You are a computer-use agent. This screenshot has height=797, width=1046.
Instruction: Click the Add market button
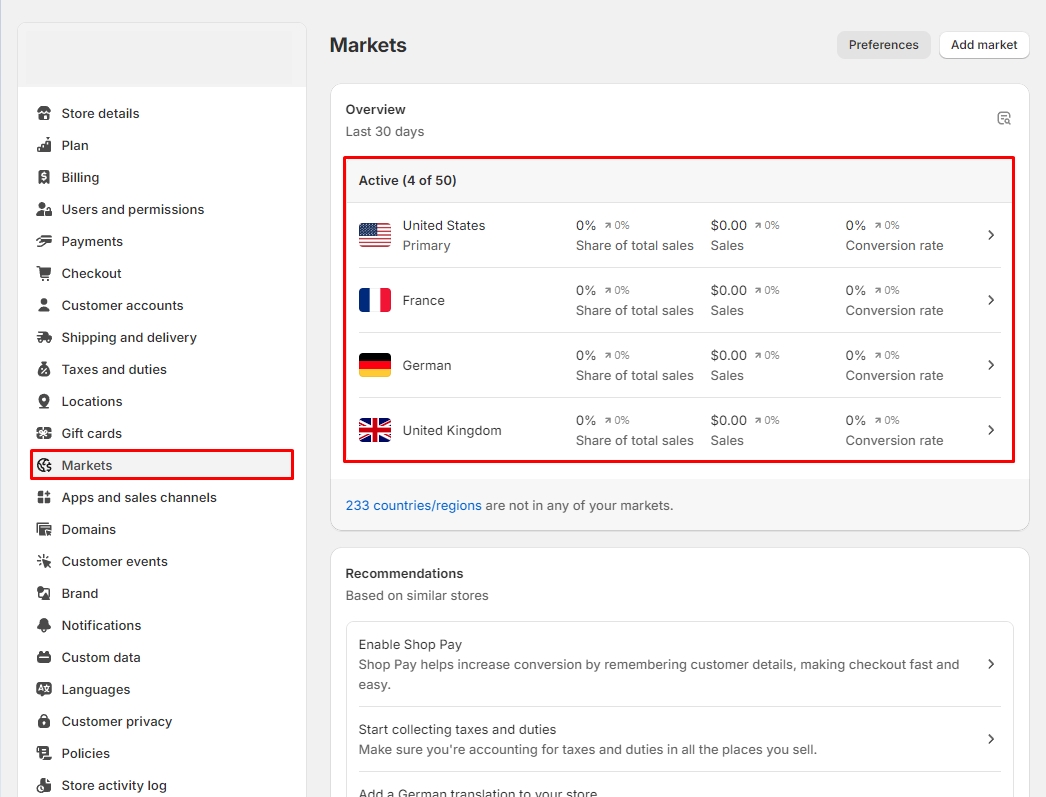point(984,45)
